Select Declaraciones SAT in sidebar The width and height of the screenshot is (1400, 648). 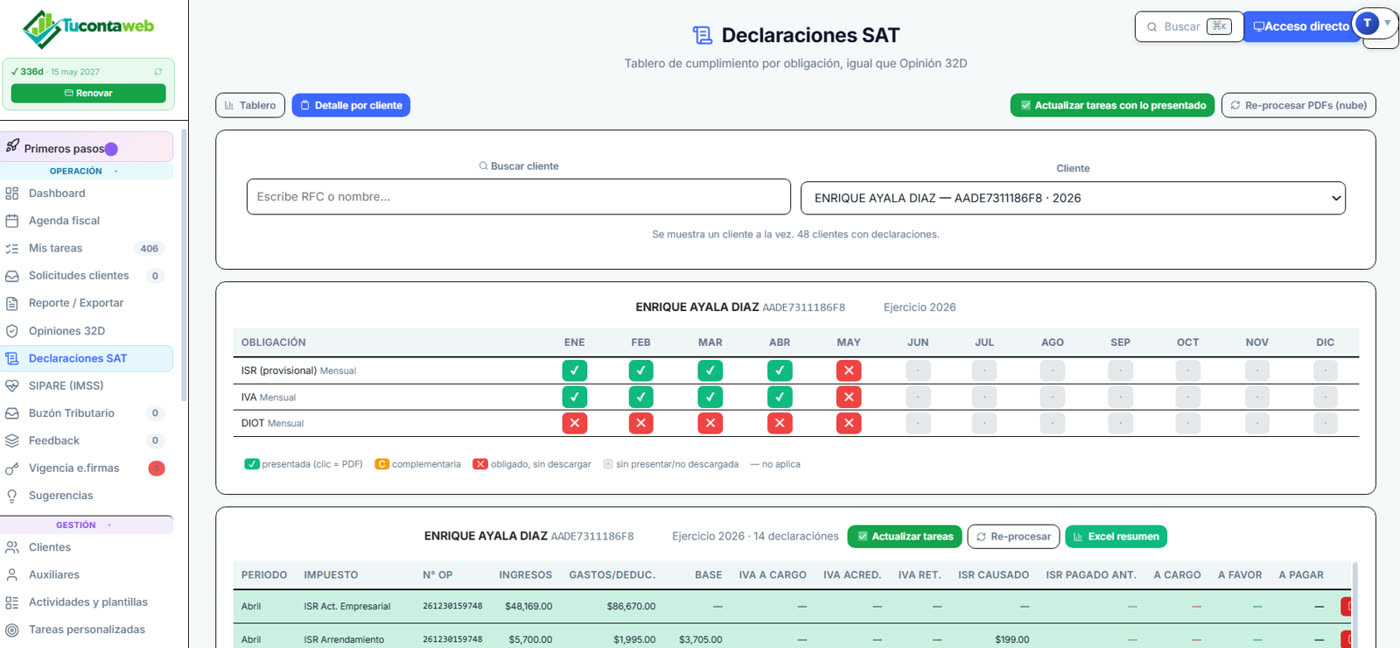pos(87,358)
